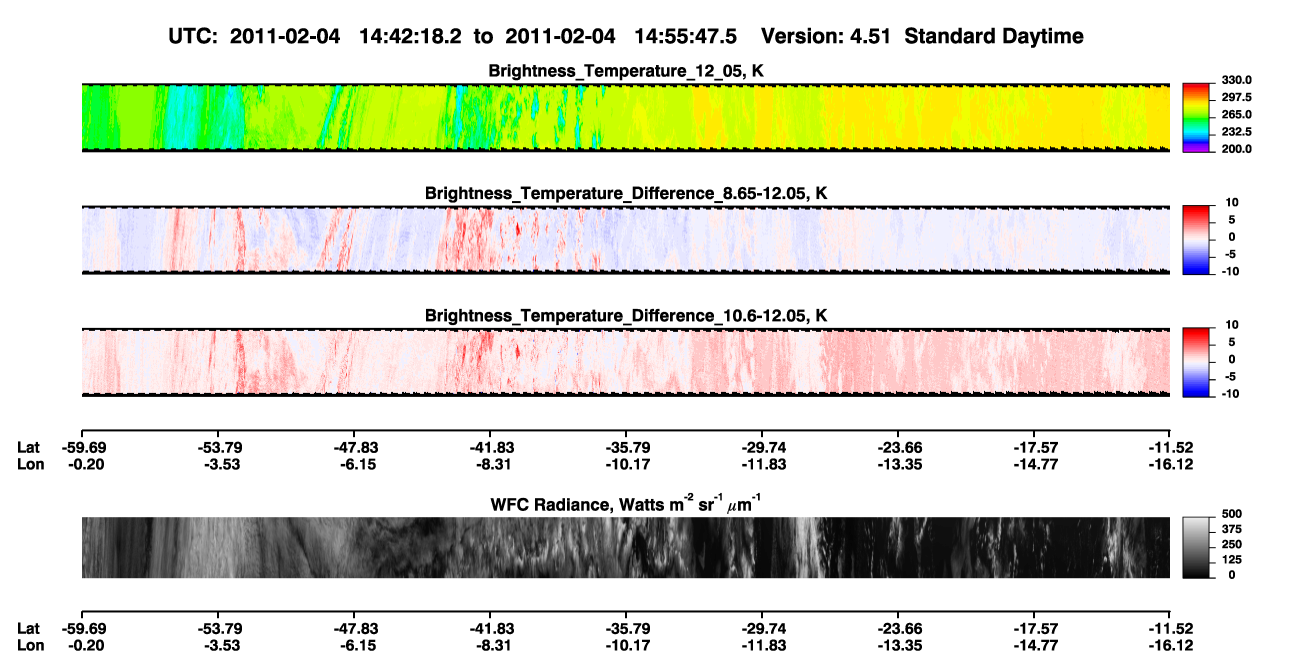The image size is (1300, 667).
Task: Click the 10 tick on the 8.65-12.05 colorbar
Action: tap(1232, 203)
